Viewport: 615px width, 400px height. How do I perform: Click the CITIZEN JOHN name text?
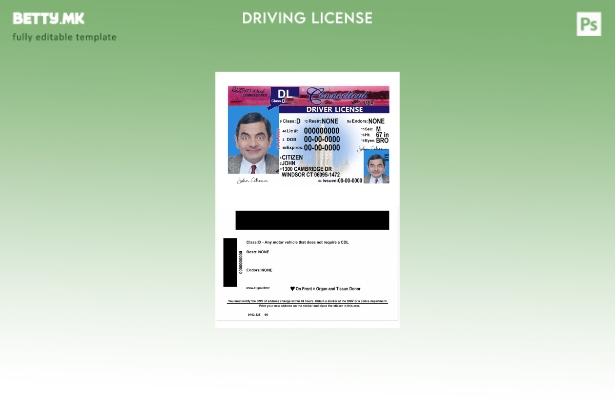291,160
